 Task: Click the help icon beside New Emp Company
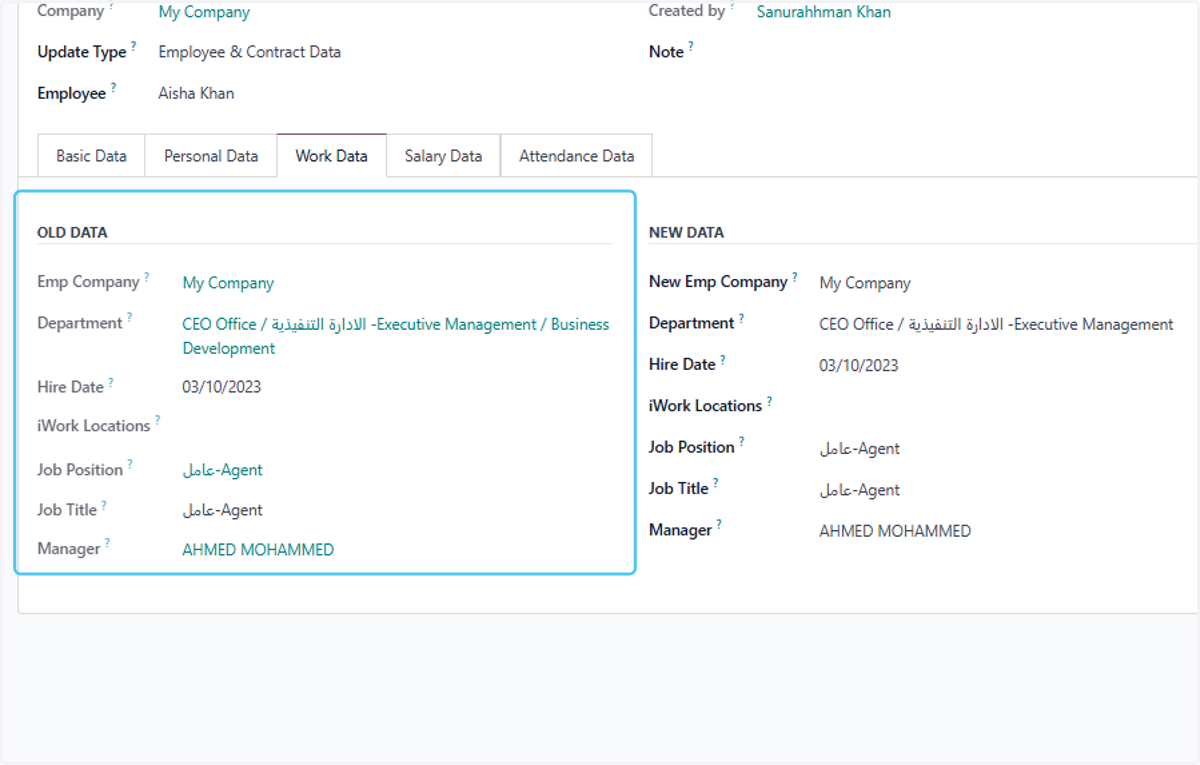point(795,277)
